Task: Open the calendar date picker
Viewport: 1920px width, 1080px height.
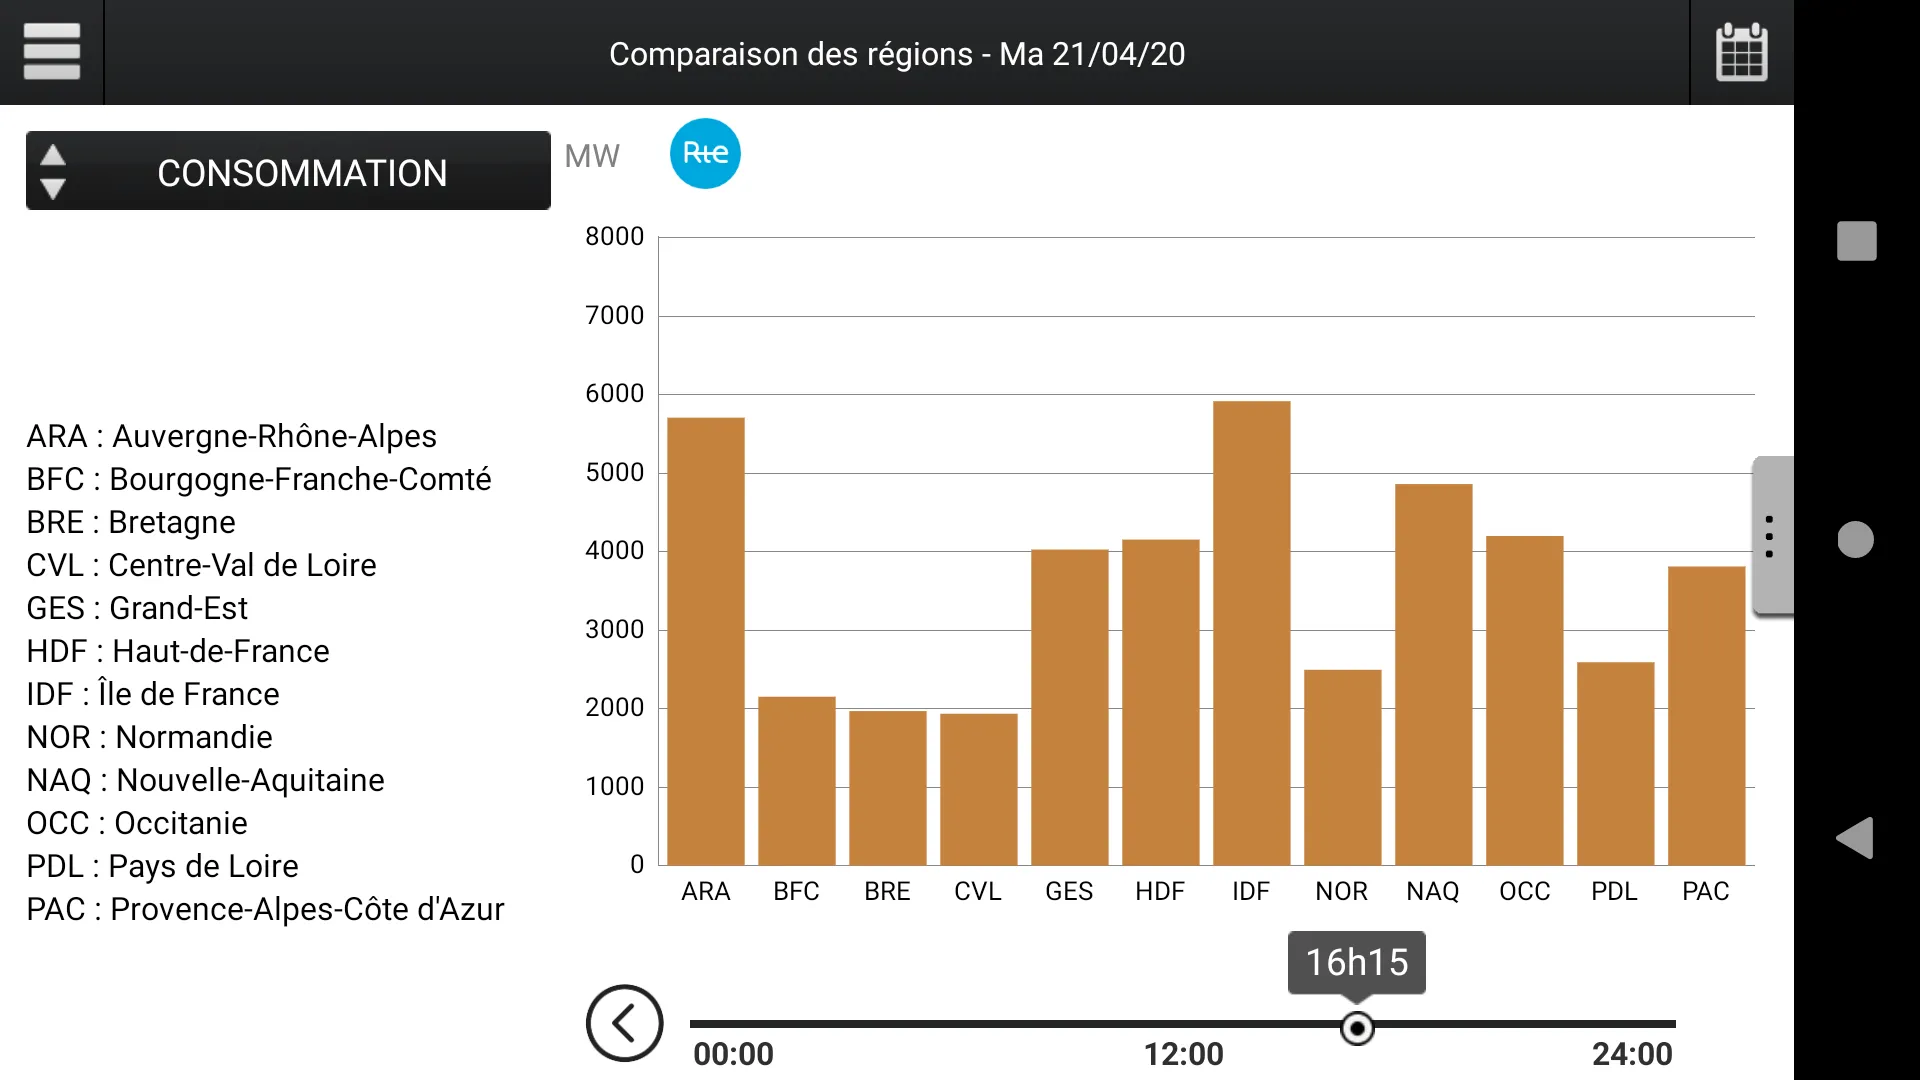Action: (1741, 52)
